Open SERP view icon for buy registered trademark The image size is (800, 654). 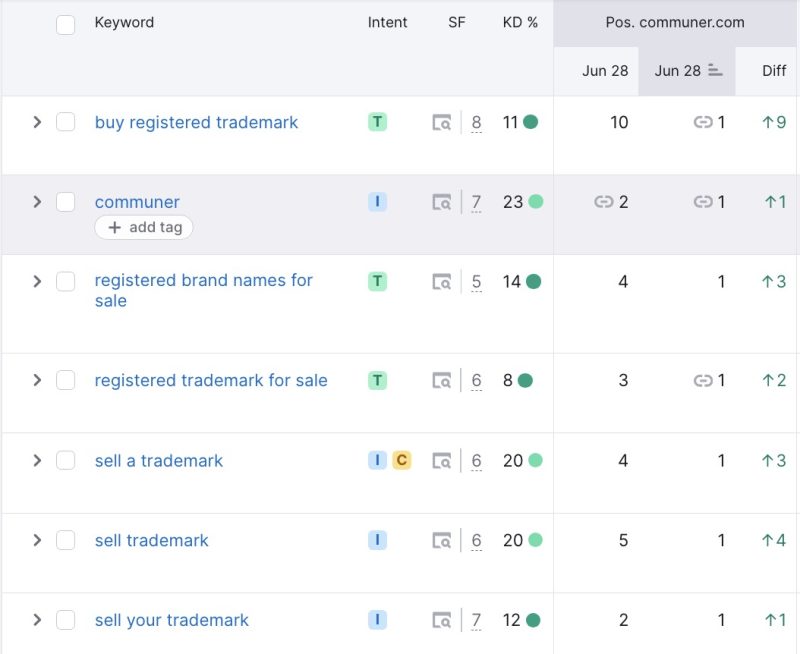point(441,123)
